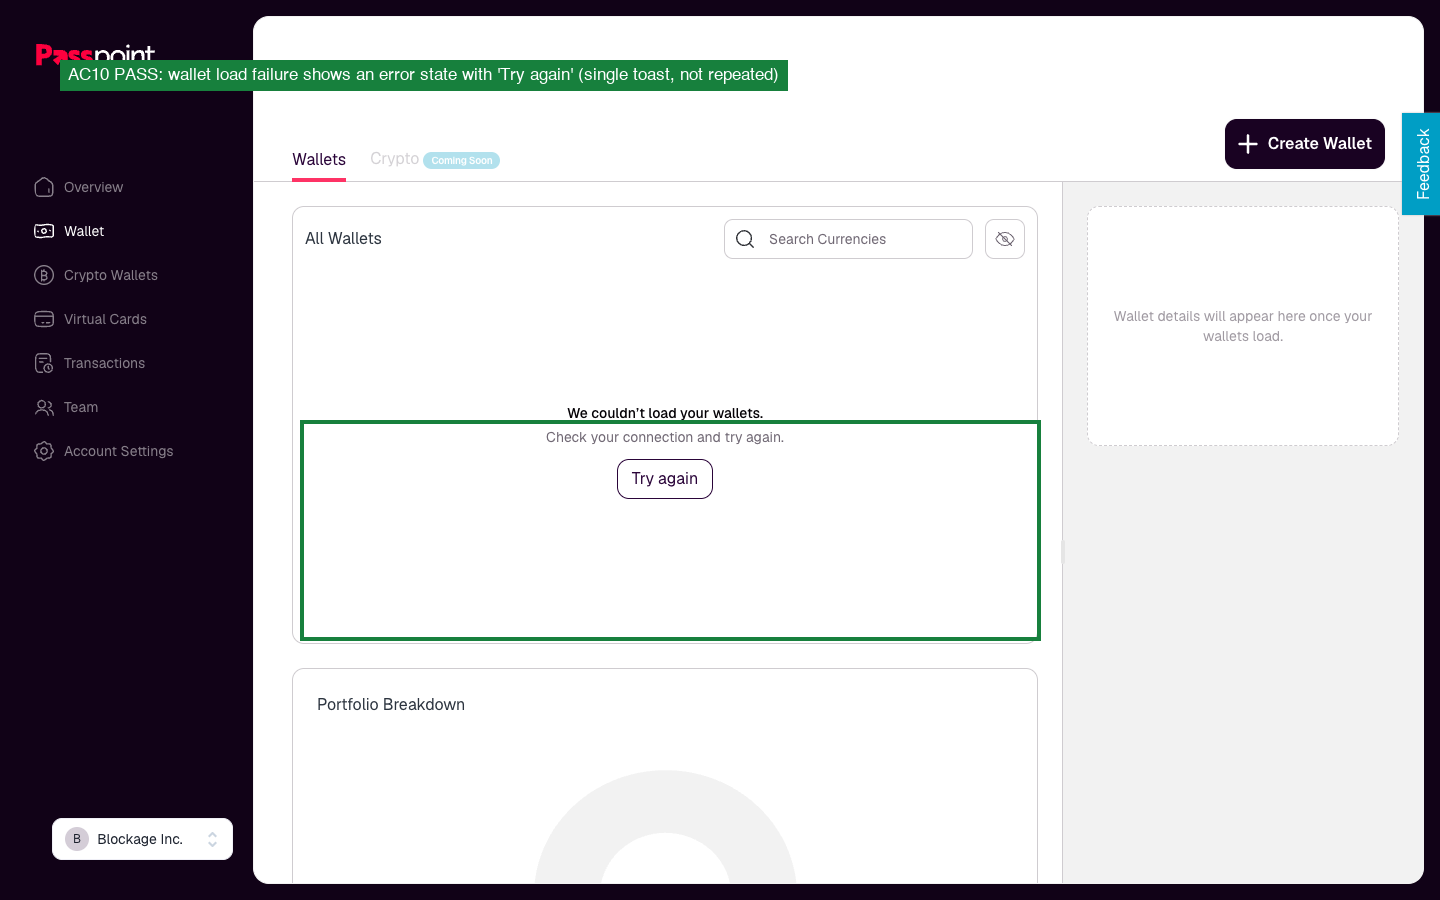Screen dimensions: 1440x900
Task: Select Crypto Wallets label in sidebar
Action: [x=111, y=275]
